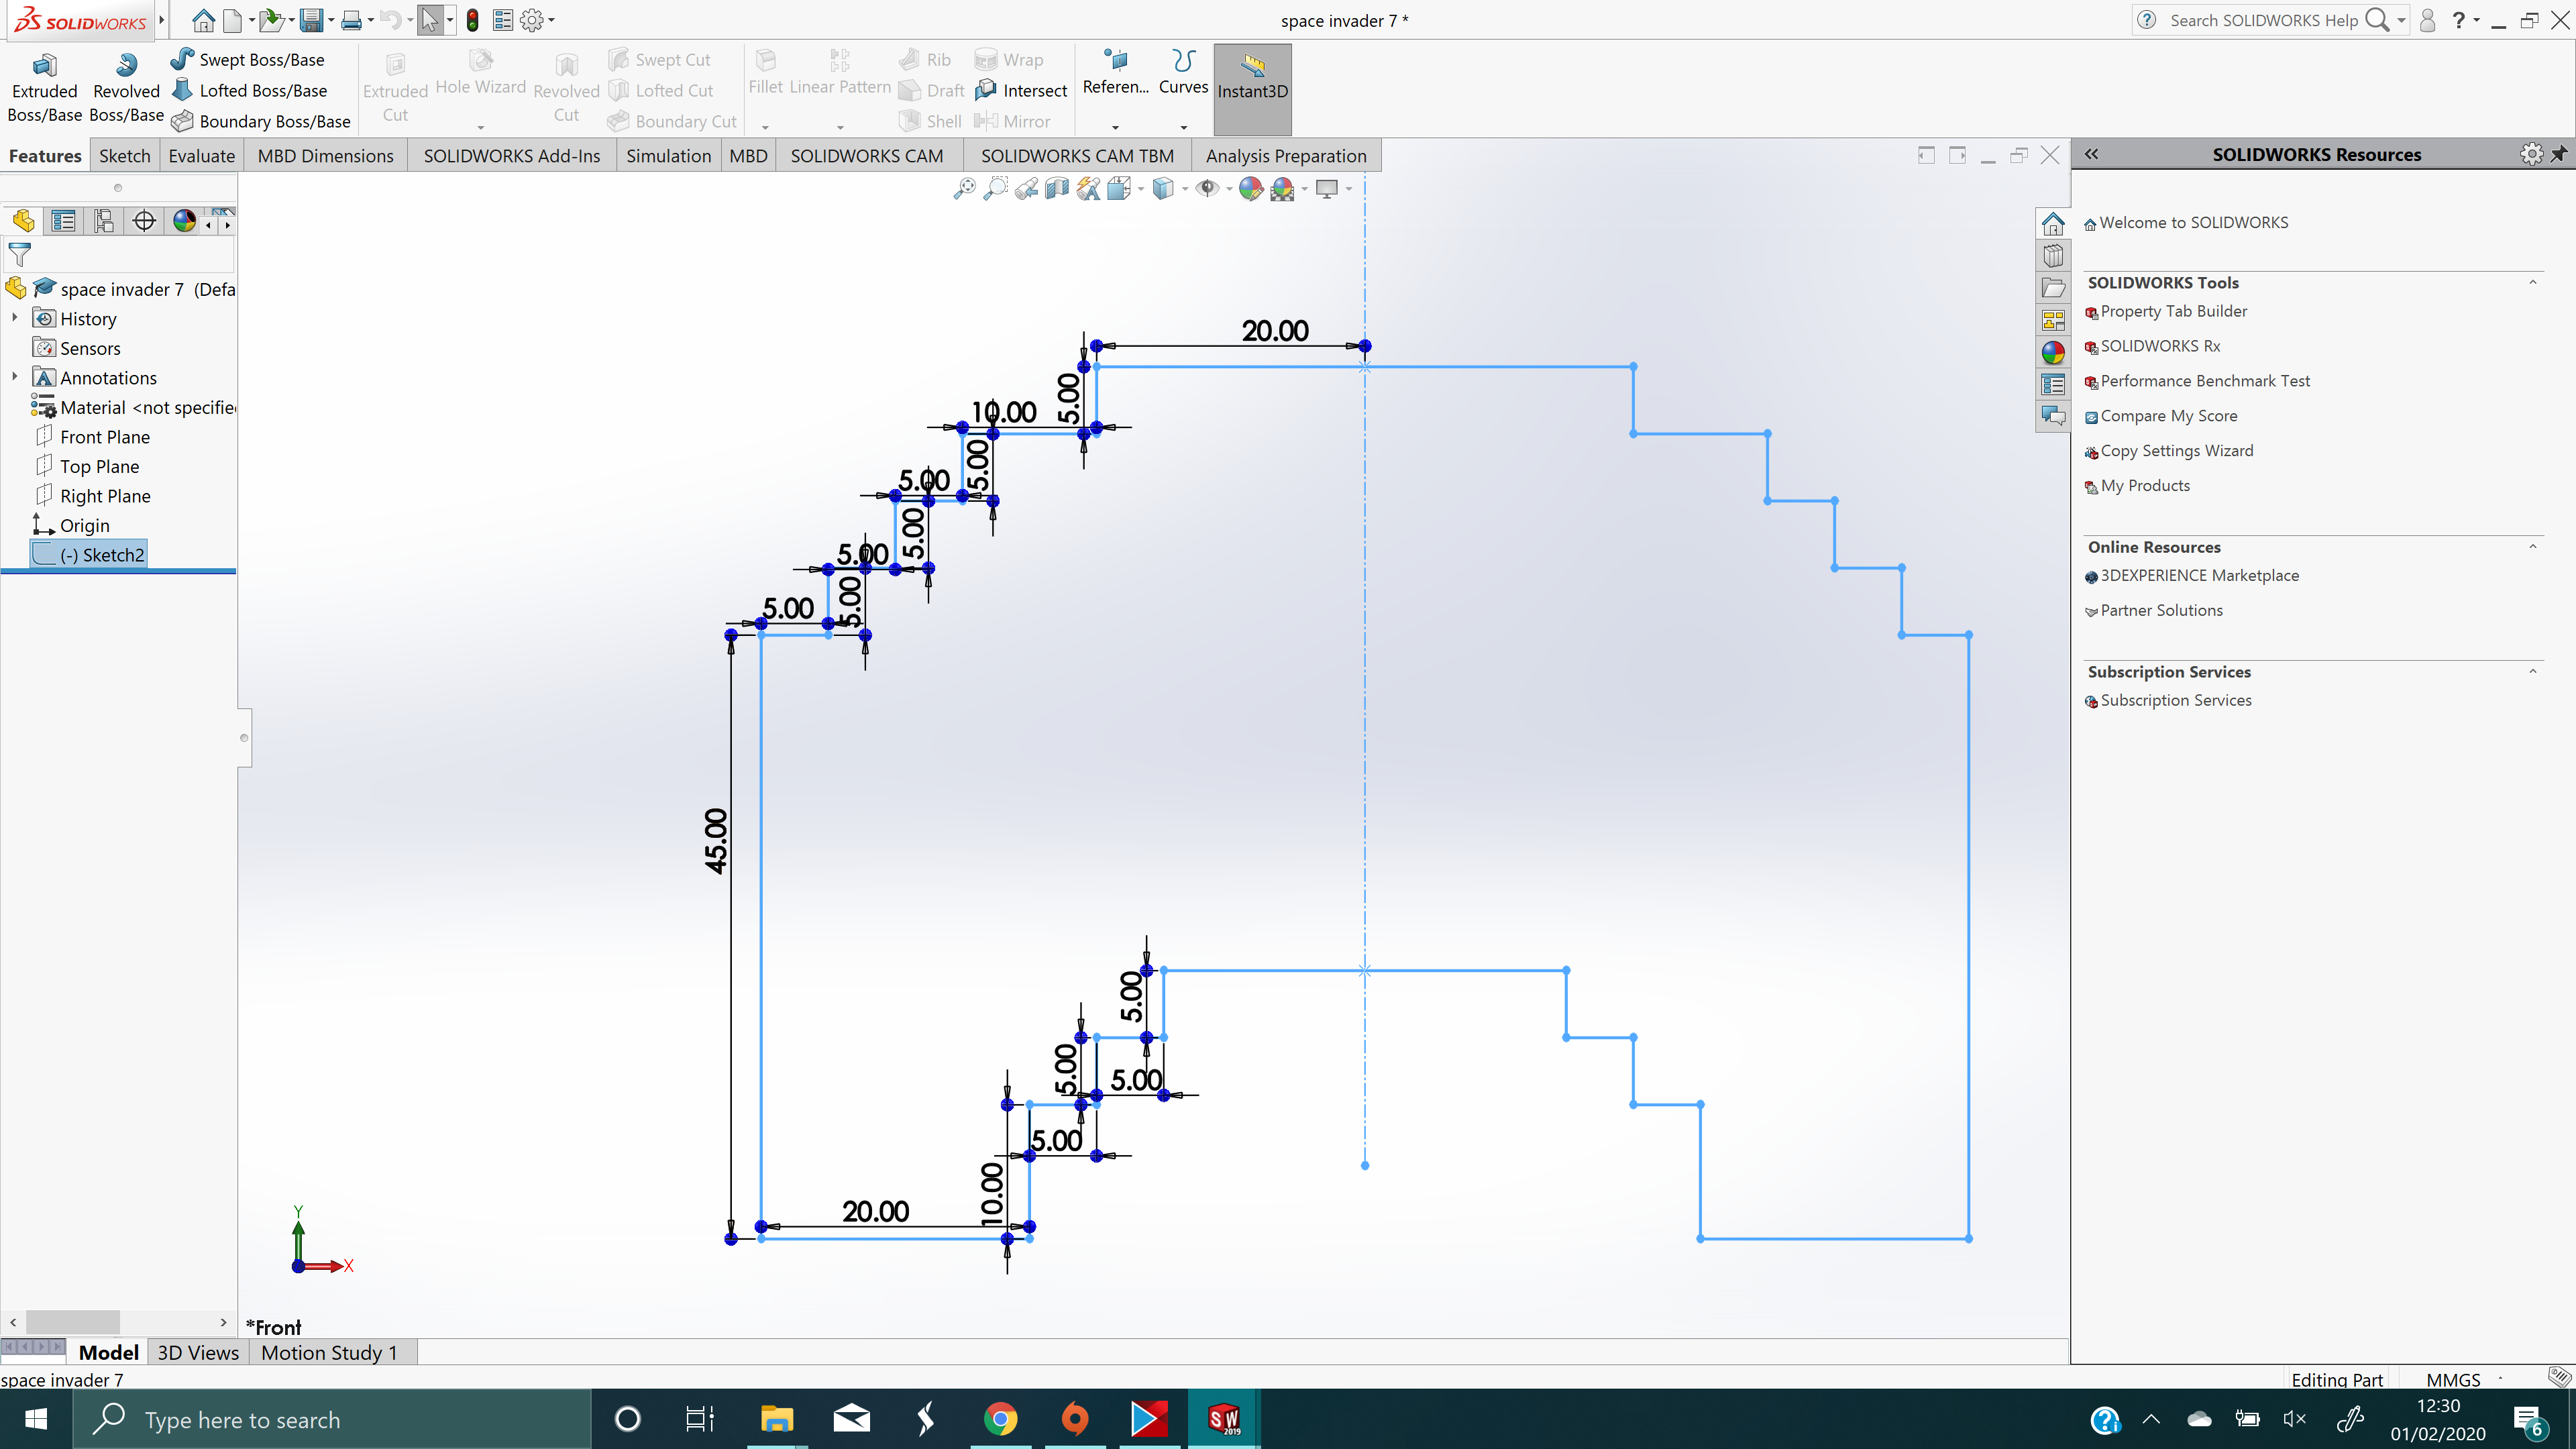The width and height of the screenshot is (2576, 1449).
Task: Open the FeatureManager design tree tab
Action: point(23,221)
